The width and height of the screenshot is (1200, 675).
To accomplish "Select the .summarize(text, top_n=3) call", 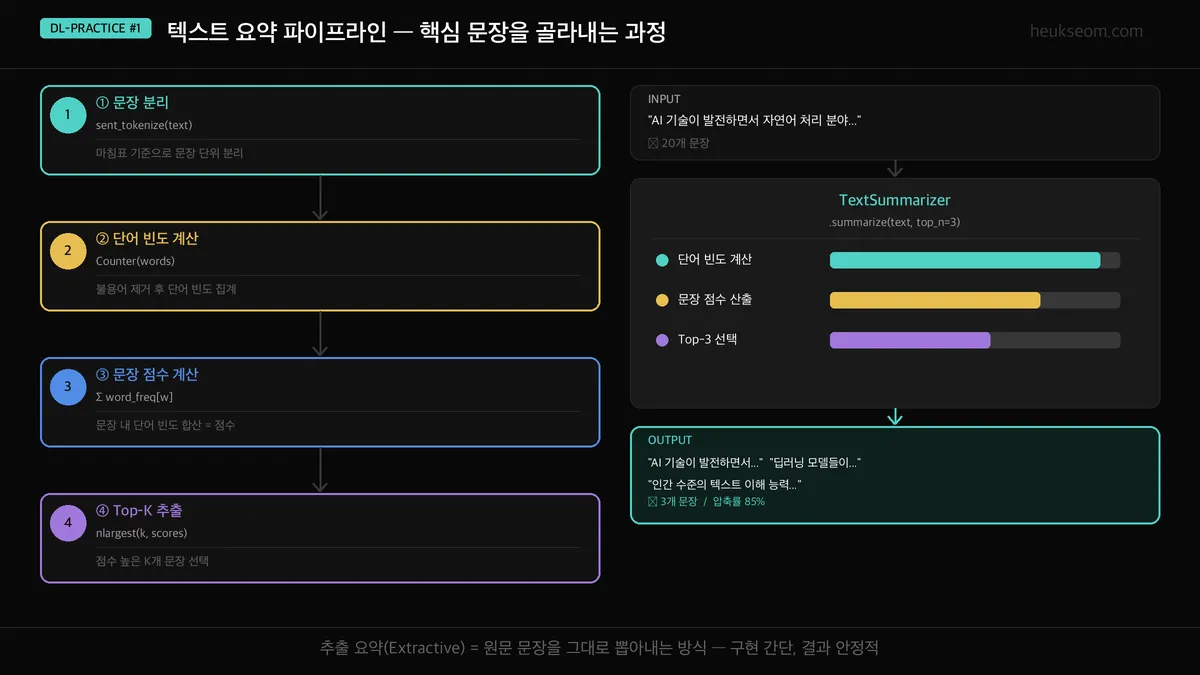I will coord(895,222).
